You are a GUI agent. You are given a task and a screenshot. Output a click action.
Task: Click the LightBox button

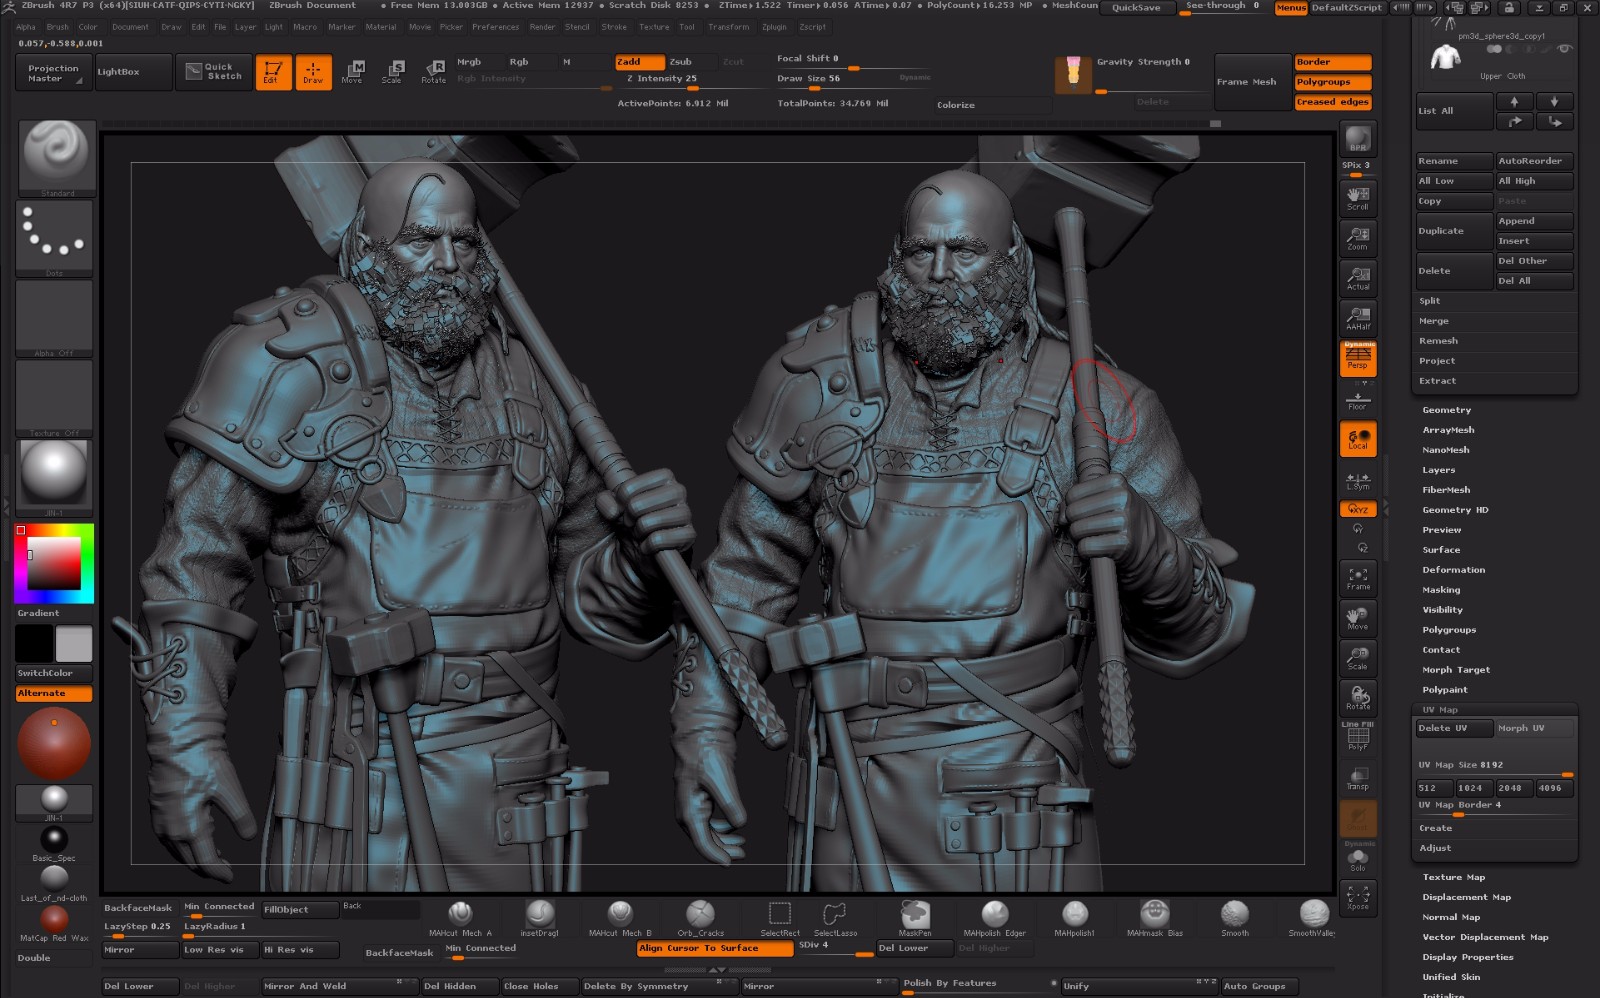click(x=133, y=72)
